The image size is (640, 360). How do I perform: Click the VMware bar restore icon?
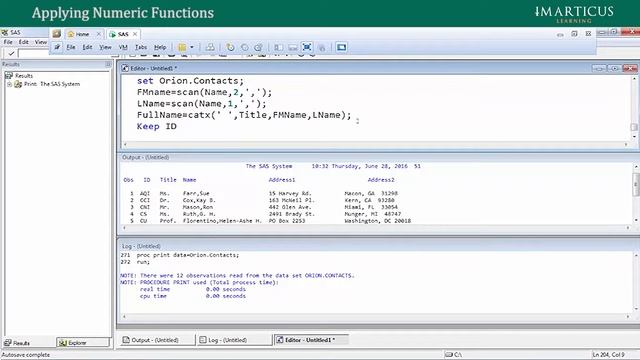(x=574, y=34)
